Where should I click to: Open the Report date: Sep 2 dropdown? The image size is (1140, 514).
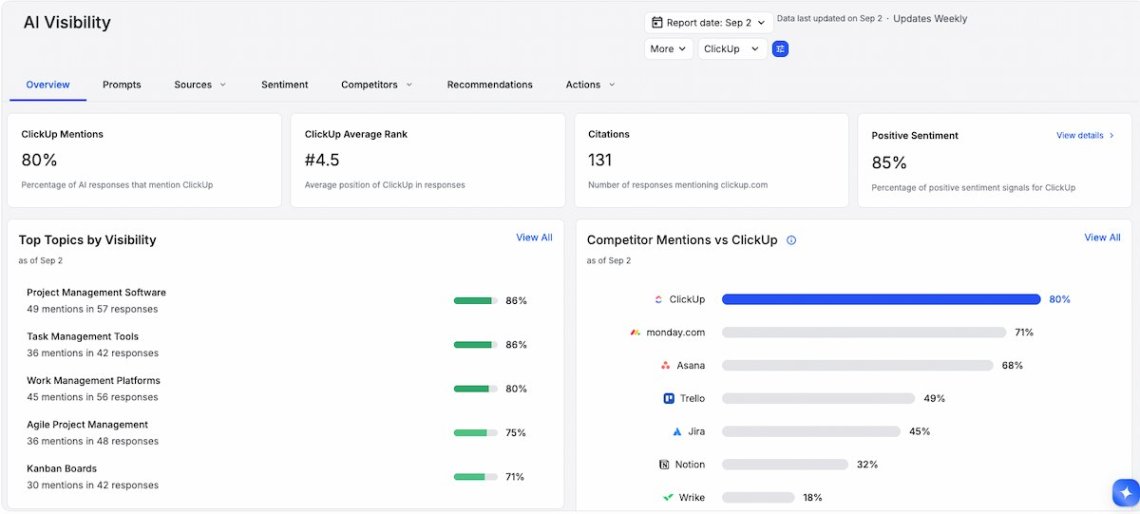click(x=708, y=23)
